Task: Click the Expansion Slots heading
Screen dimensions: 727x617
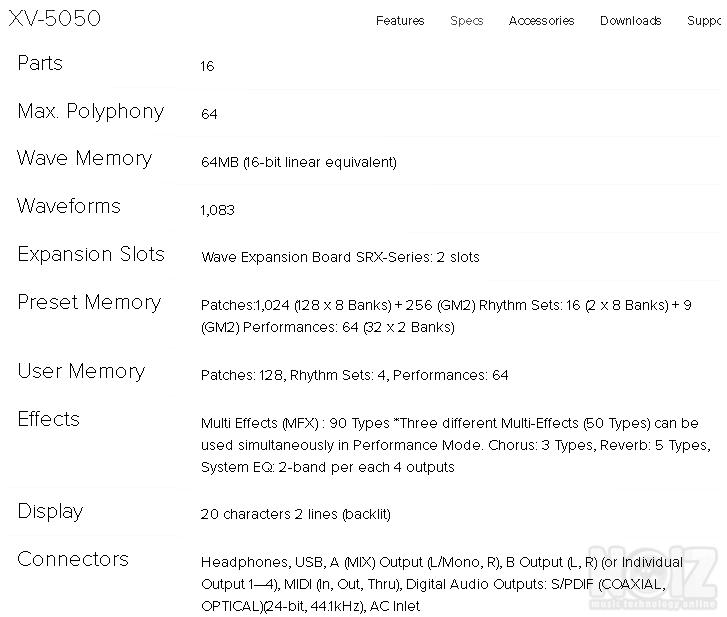Action: coord(90,254)
